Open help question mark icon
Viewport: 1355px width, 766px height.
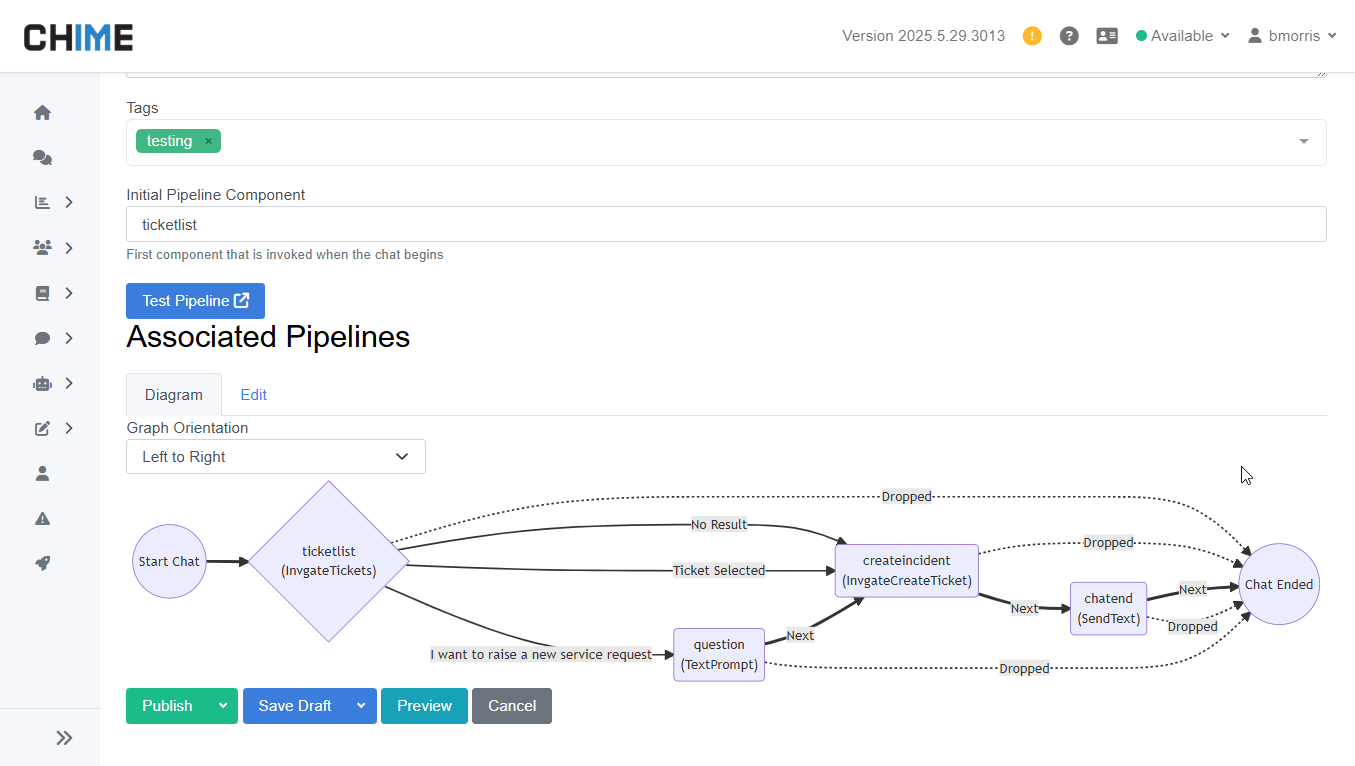pos(1069,36)
